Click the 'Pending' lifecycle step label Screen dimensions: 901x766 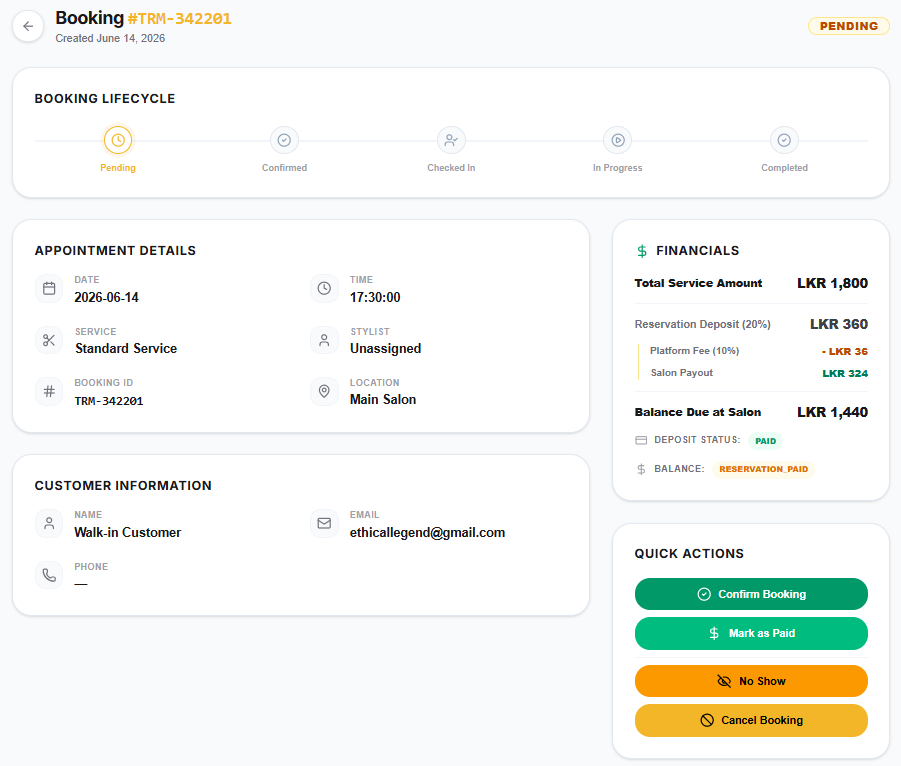[118, 168]
